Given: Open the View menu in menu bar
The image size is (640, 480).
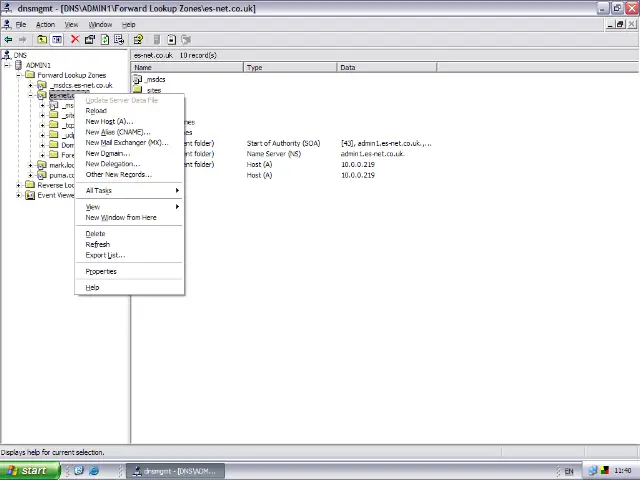Looking at the screenshot, I should click(x=71, y=24).
